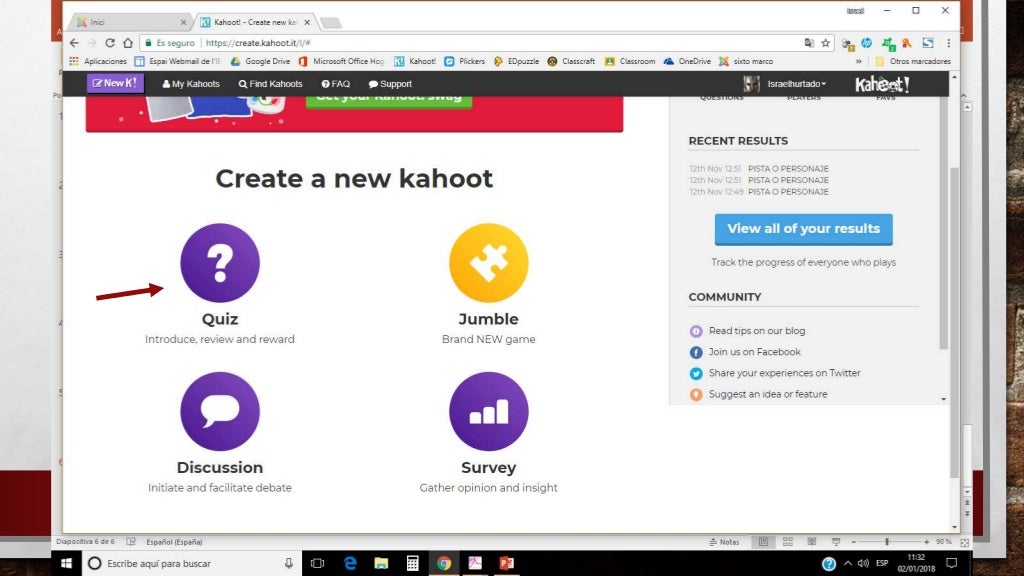
Task: Open My Kahoots in the navigation bar
Action: (191, 84)
